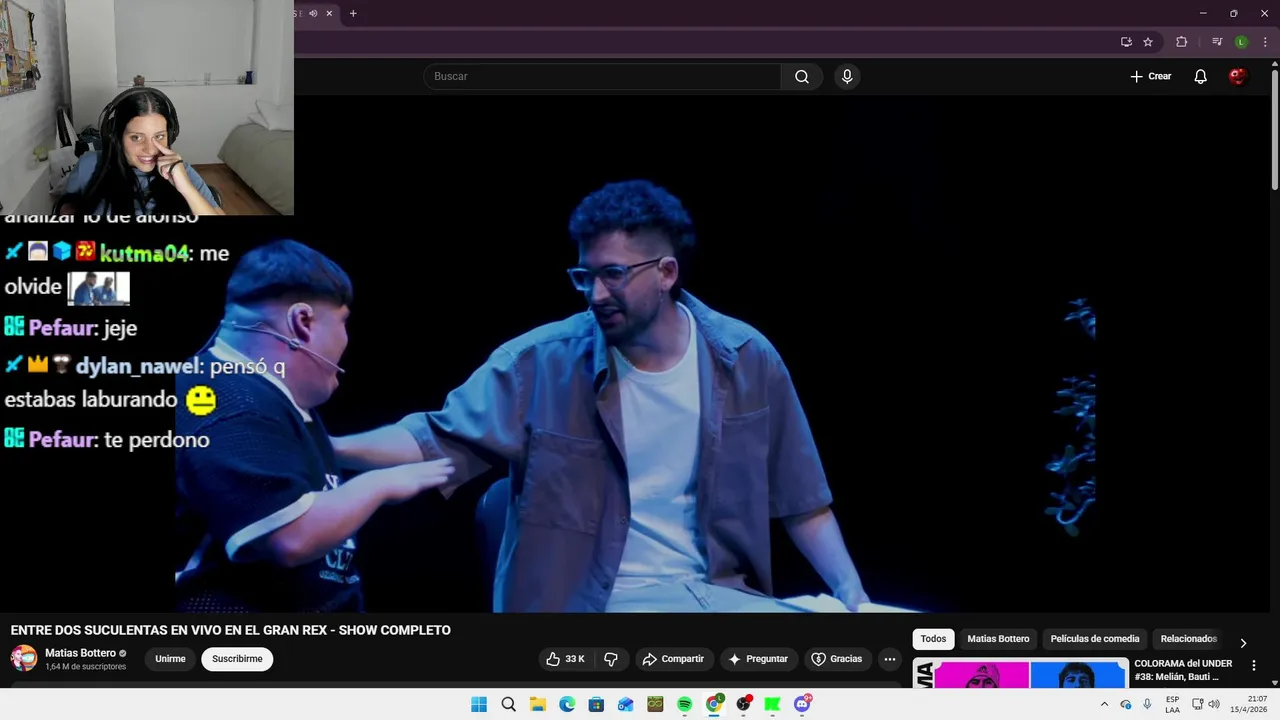The width and height of the screenshot is (1280, 720).
Task: Open YouTube account avatar menu
Action: [x=1238, y=77]
